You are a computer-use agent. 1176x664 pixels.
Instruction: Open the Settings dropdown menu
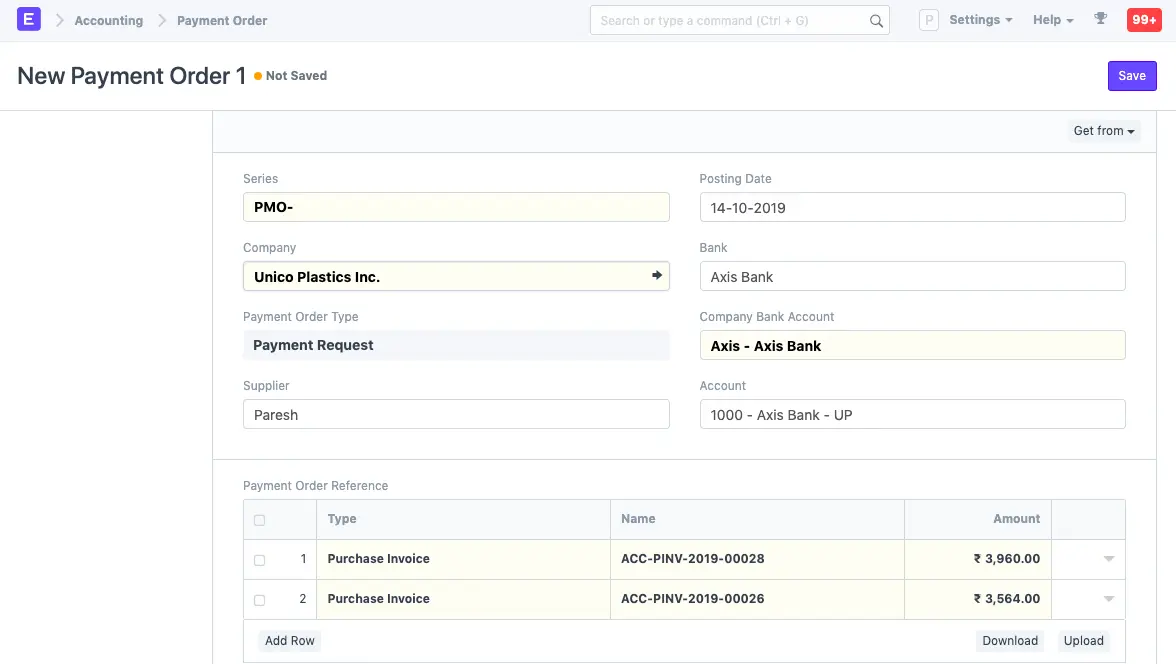click(x=980, y=20)
